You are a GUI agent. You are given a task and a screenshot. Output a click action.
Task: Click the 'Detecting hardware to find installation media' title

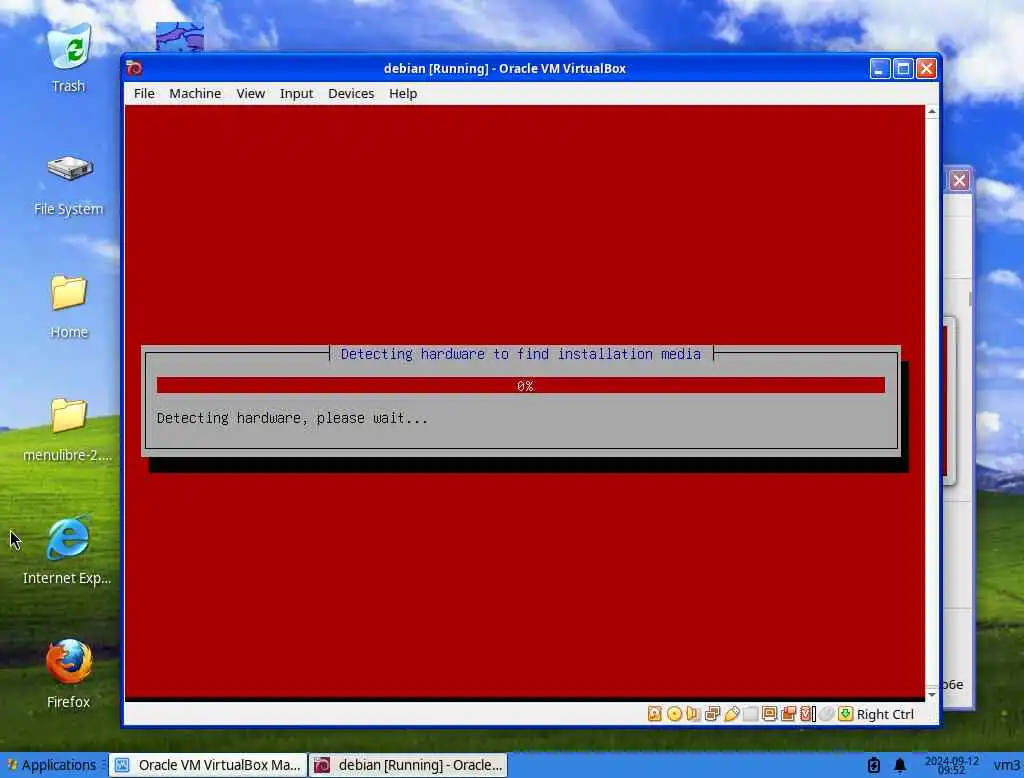pos(520,354)
